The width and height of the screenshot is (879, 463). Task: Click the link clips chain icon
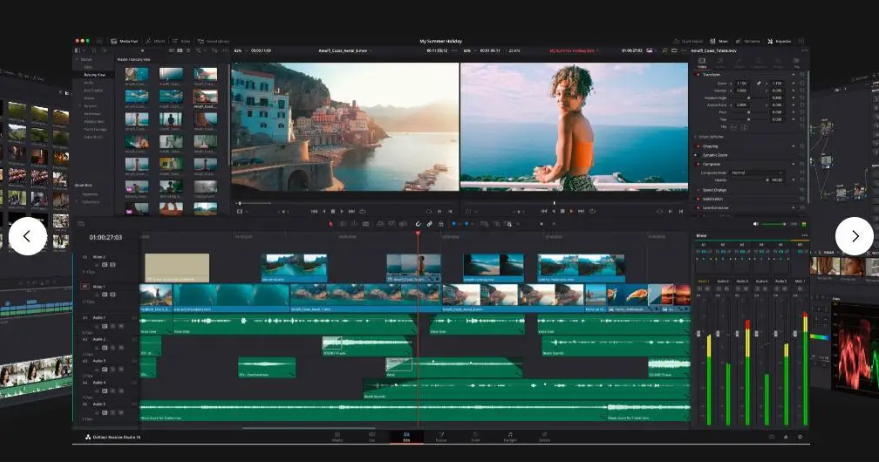coord(429,224)
